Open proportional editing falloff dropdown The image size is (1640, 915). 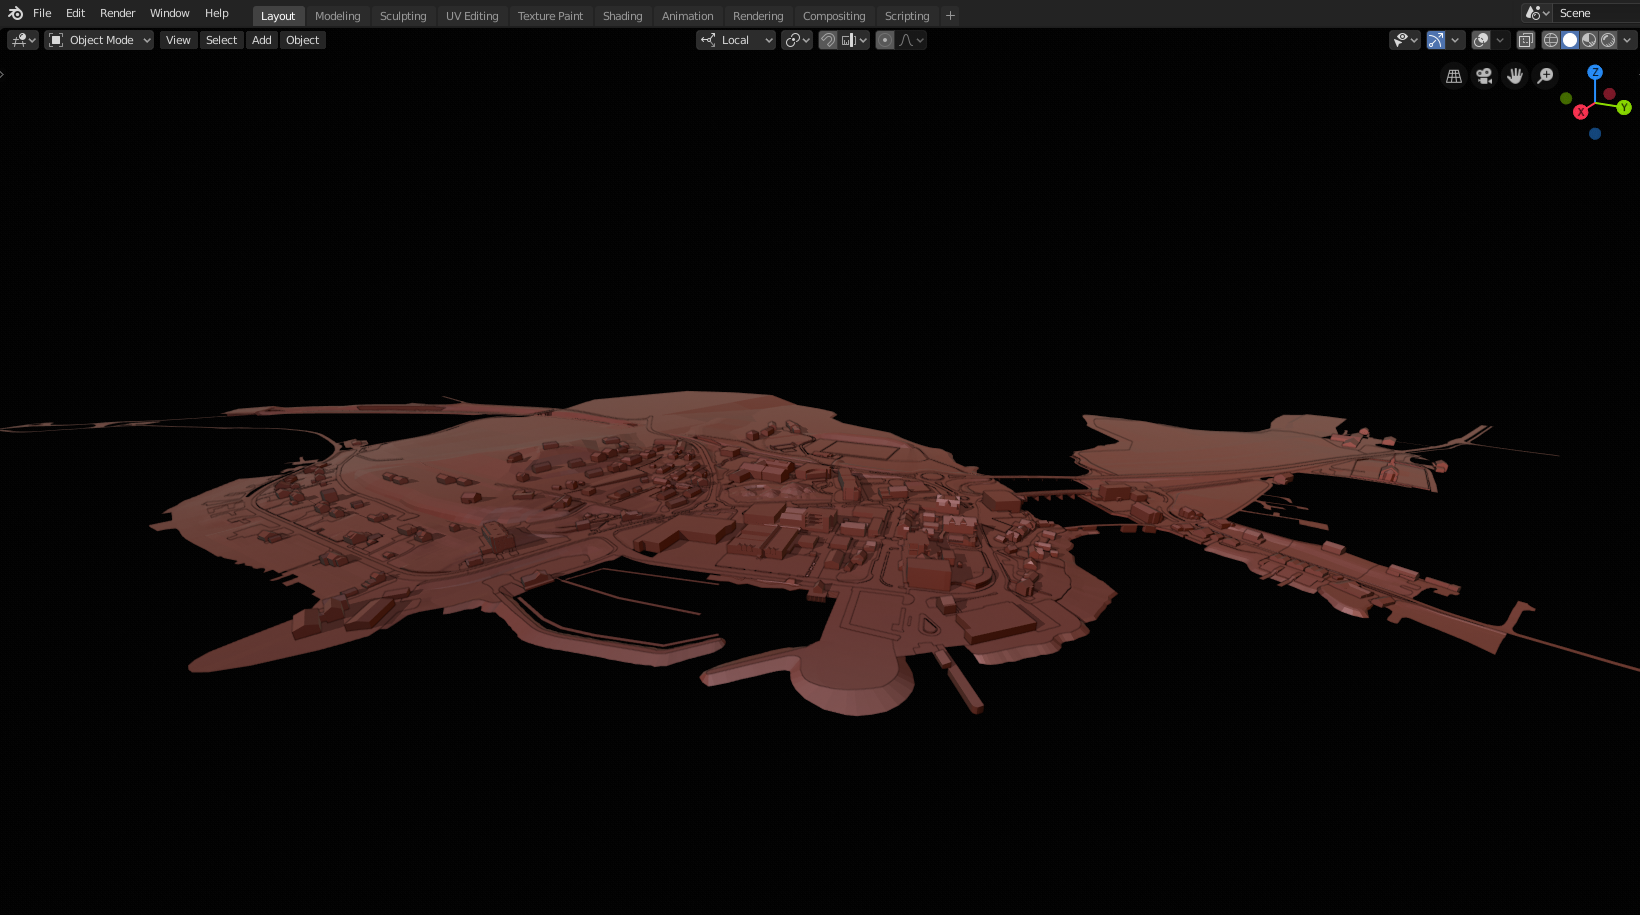click(912, 40)
